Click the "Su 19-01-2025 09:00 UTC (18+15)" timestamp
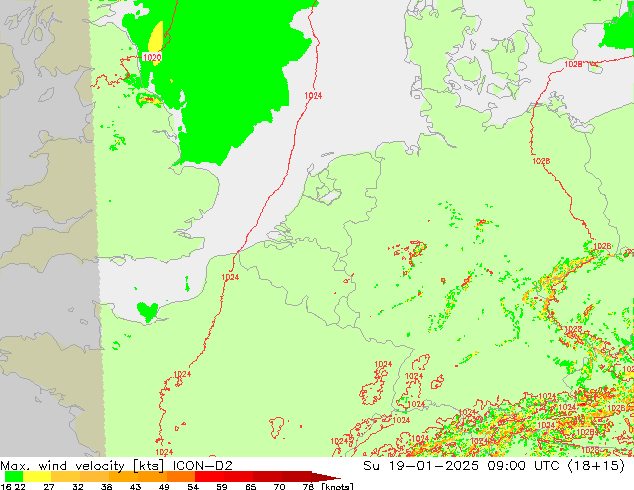 (494, 466)
